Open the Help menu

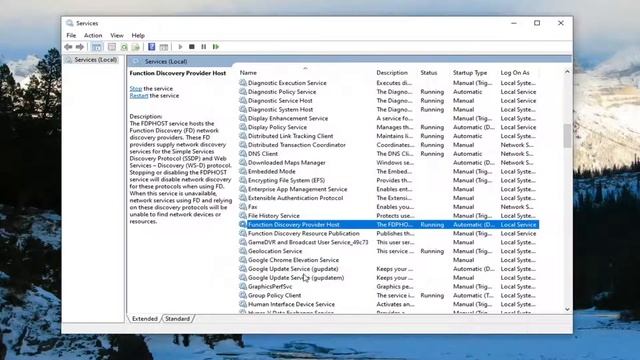(138, 36)
